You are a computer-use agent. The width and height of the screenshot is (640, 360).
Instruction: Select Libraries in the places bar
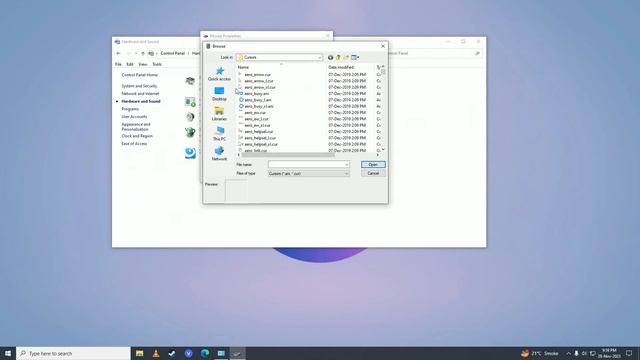pos(219,113)
